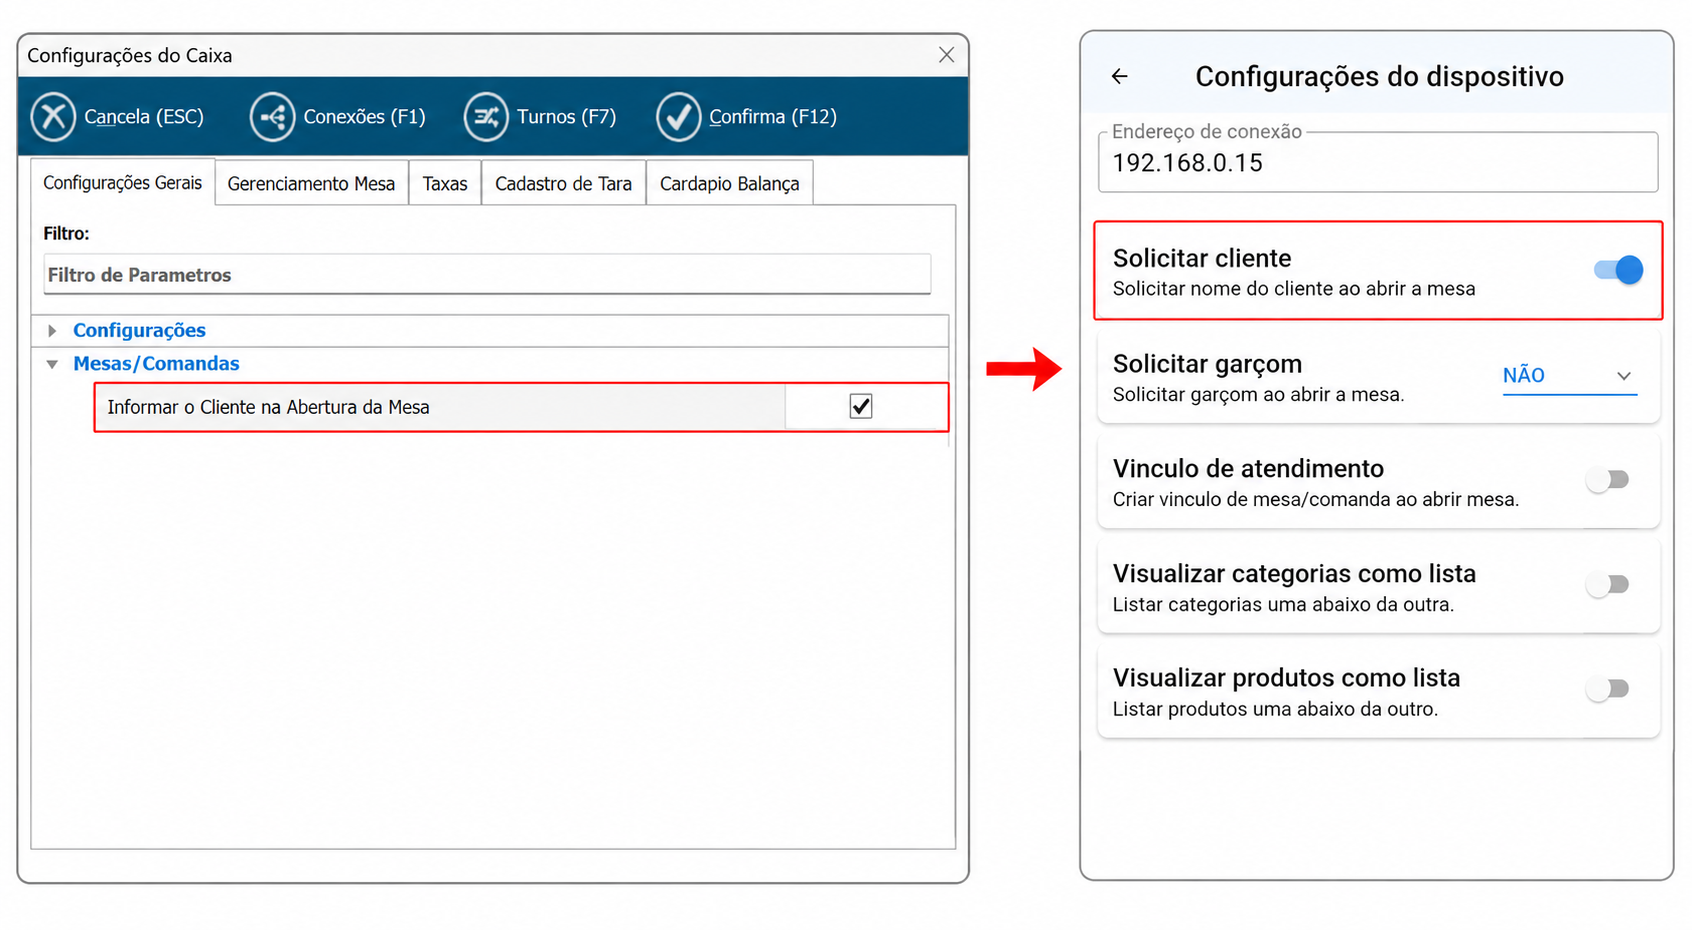Click 'Listar categorias uma abaixo da outra.'
The width and height of the screenshot is (1692, 930).
pos(1283,605)
